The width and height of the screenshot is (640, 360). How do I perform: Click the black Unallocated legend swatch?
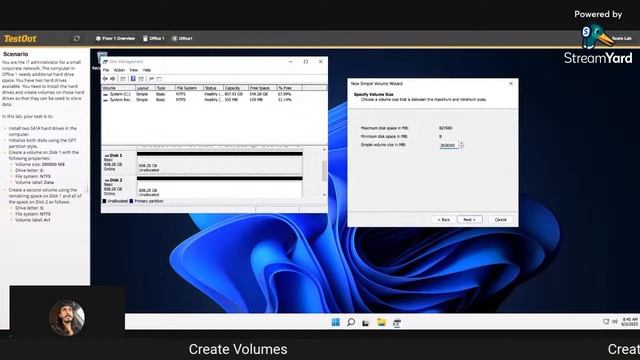(104, 201)
